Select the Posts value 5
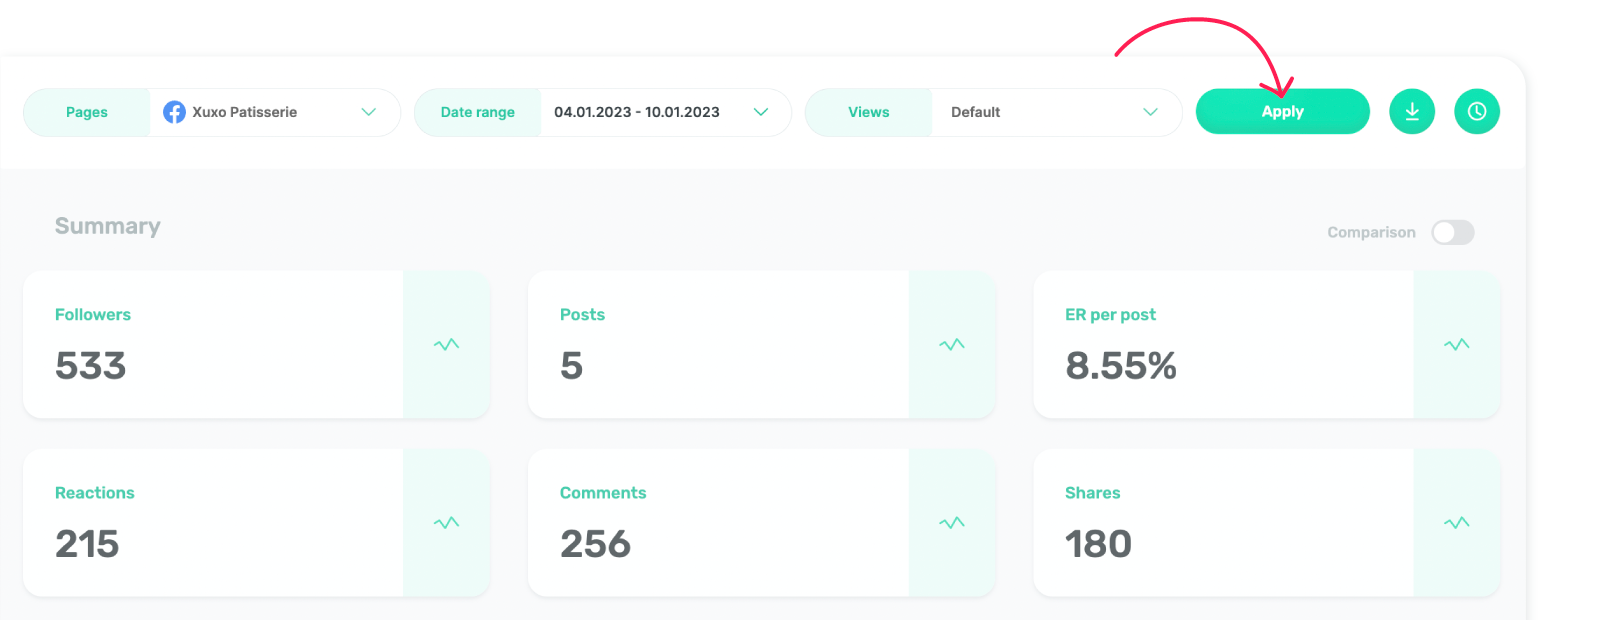 (x=571, y=366)
